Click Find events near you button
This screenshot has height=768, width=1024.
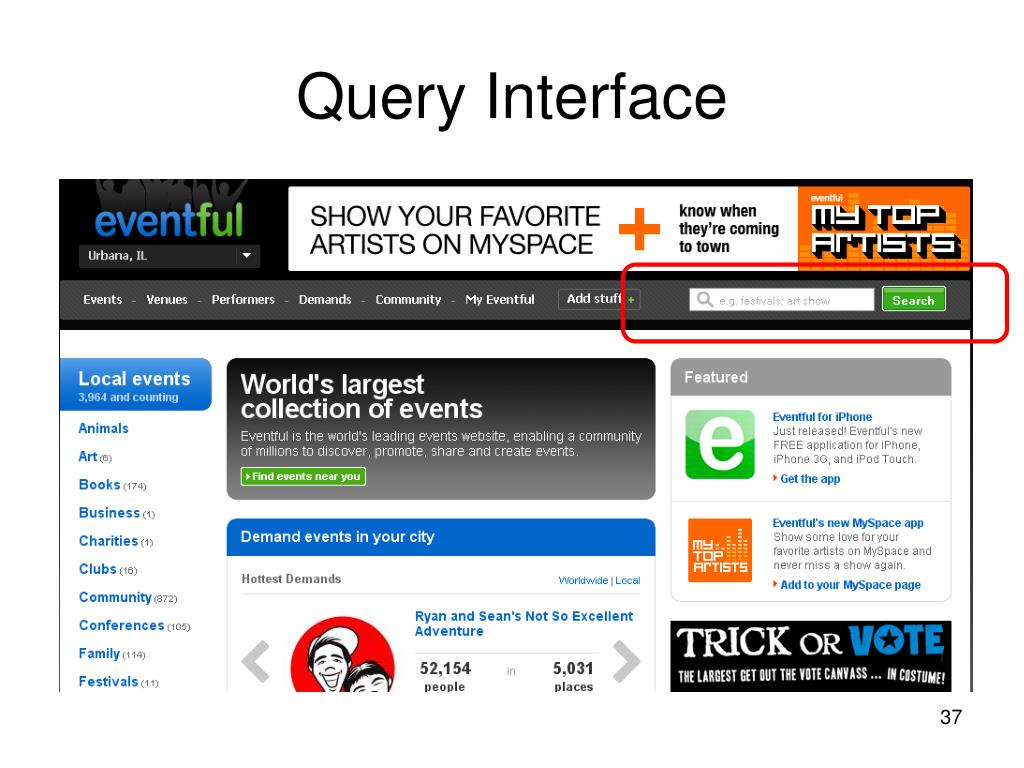click(x=303, y=476)
